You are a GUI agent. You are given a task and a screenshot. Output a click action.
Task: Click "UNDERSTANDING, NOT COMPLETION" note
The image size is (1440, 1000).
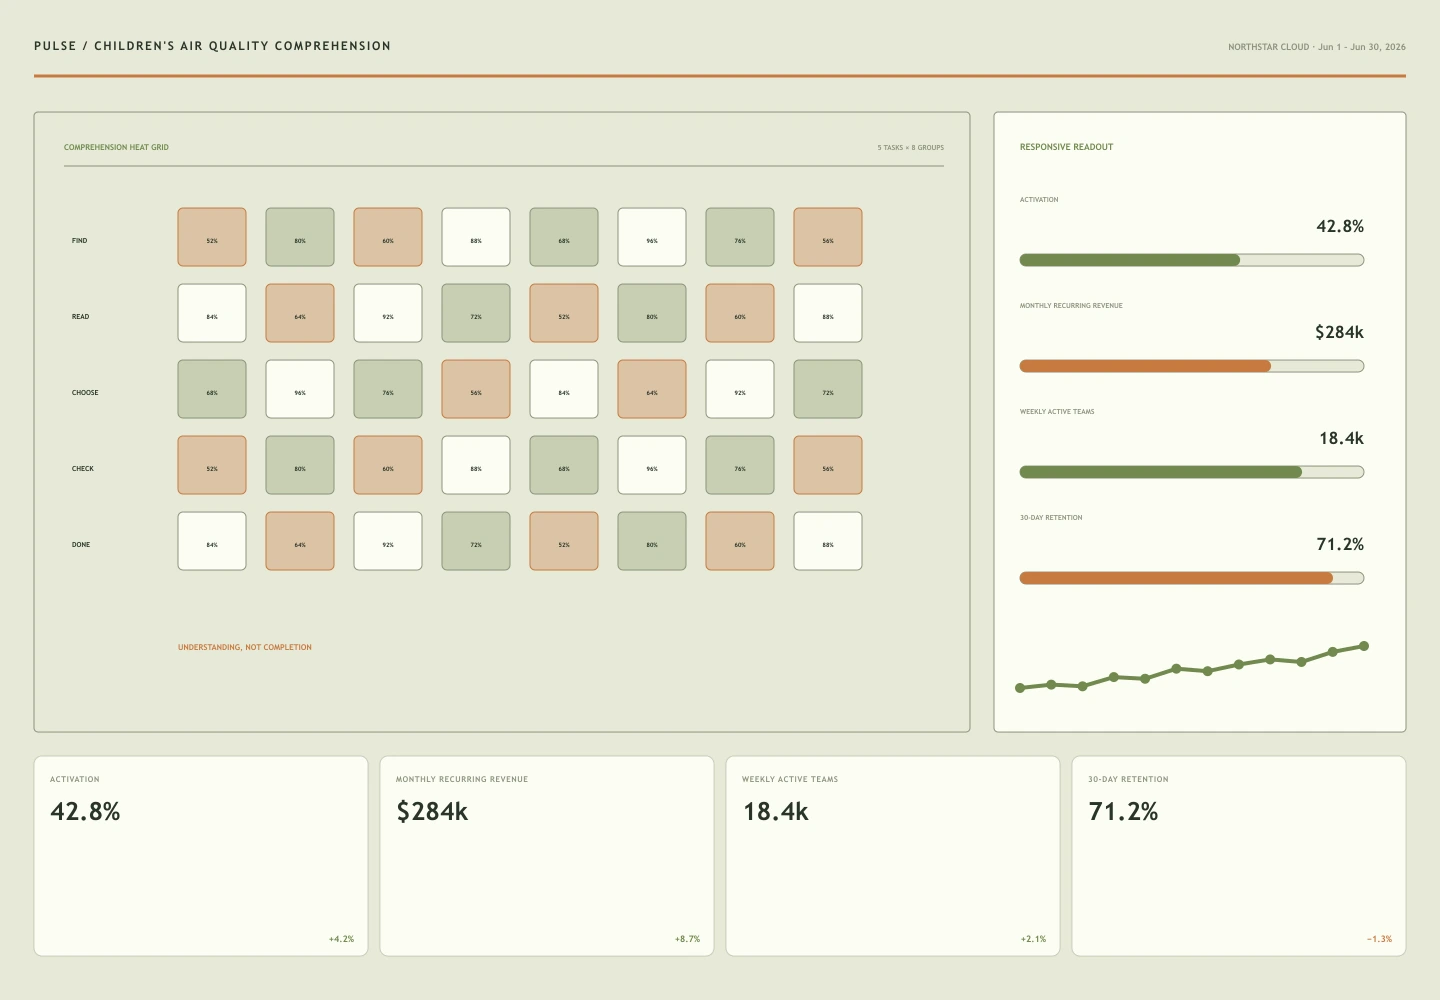(x=245, y=648)
